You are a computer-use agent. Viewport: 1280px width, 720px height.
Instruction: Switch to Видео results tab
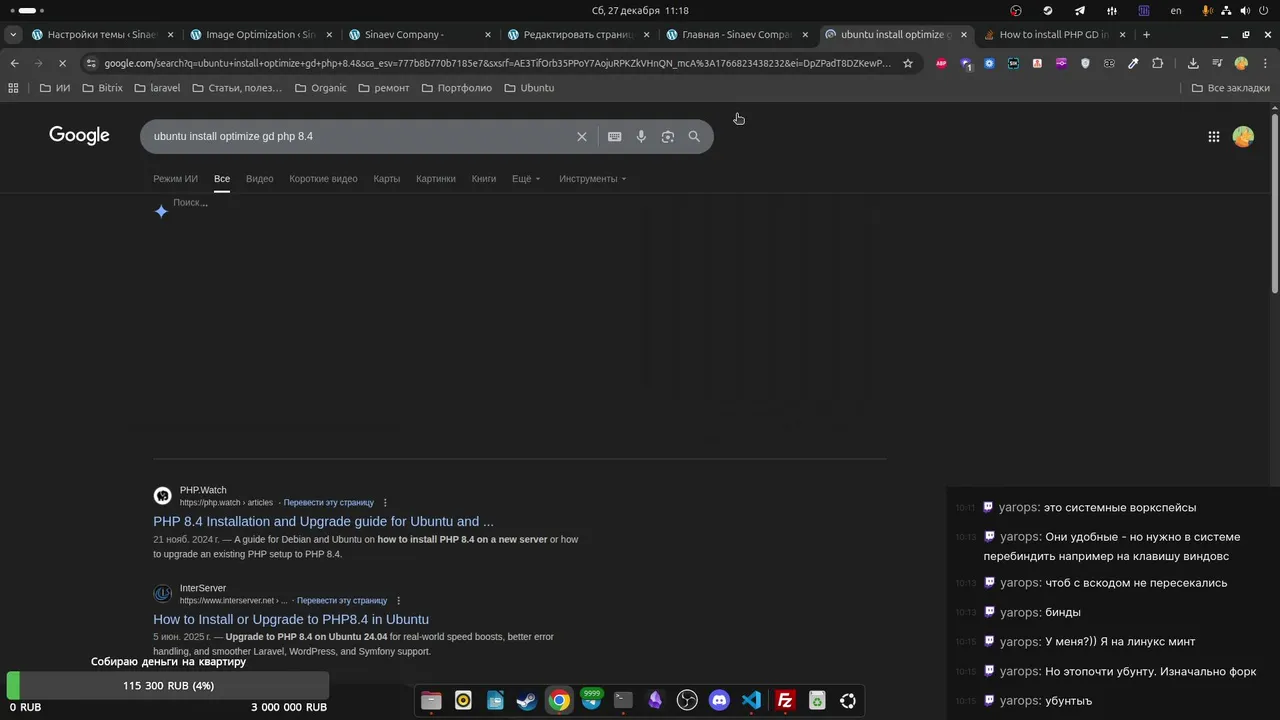[260, 179]
